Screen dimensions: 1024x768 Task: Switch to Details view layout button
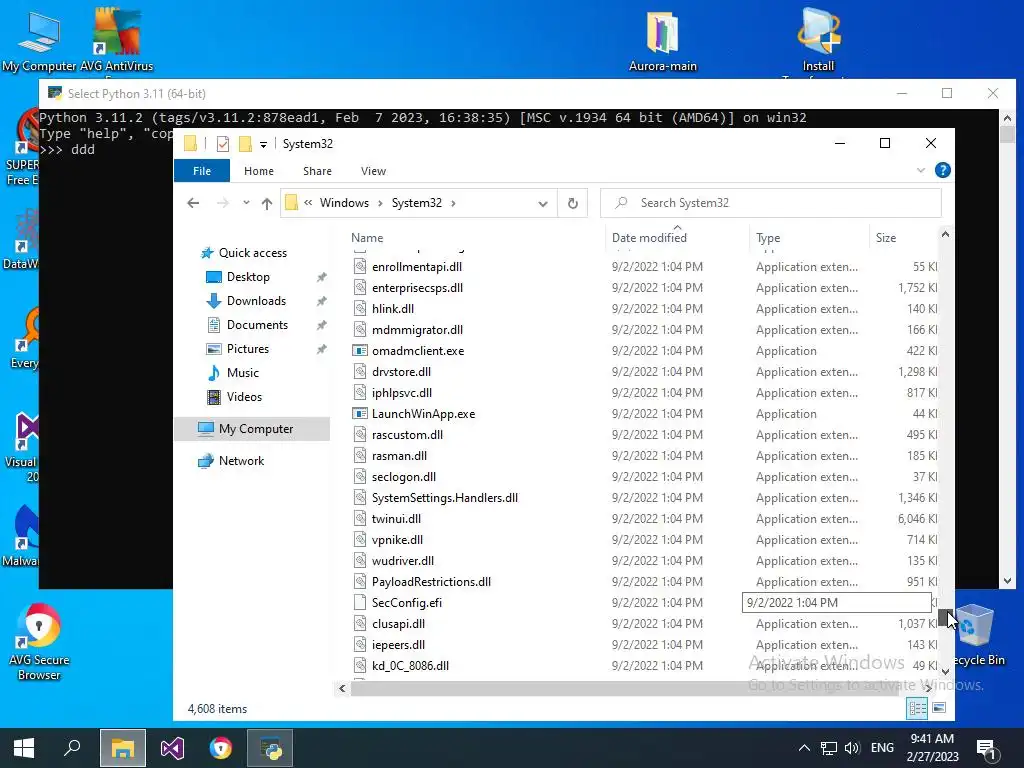coord(917,708)
